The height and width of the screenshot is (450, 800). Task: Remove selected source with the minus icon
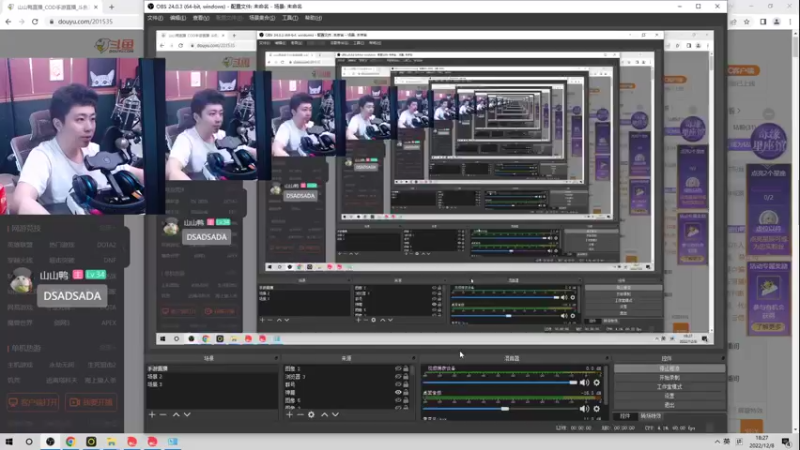click(x=300, y=415)
